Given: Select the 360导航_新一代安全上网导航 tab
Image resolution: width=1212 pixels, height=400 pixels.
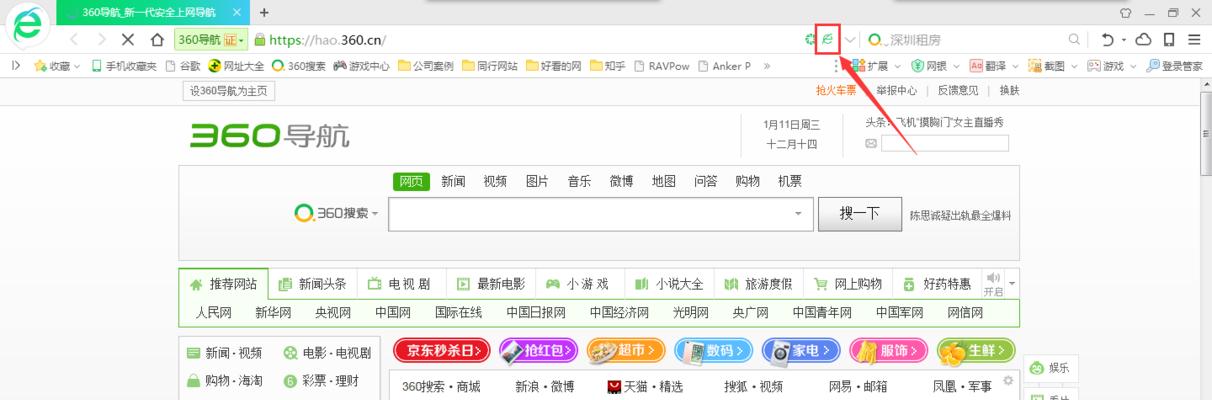Looking at the screenshot, I should (153, 12).
